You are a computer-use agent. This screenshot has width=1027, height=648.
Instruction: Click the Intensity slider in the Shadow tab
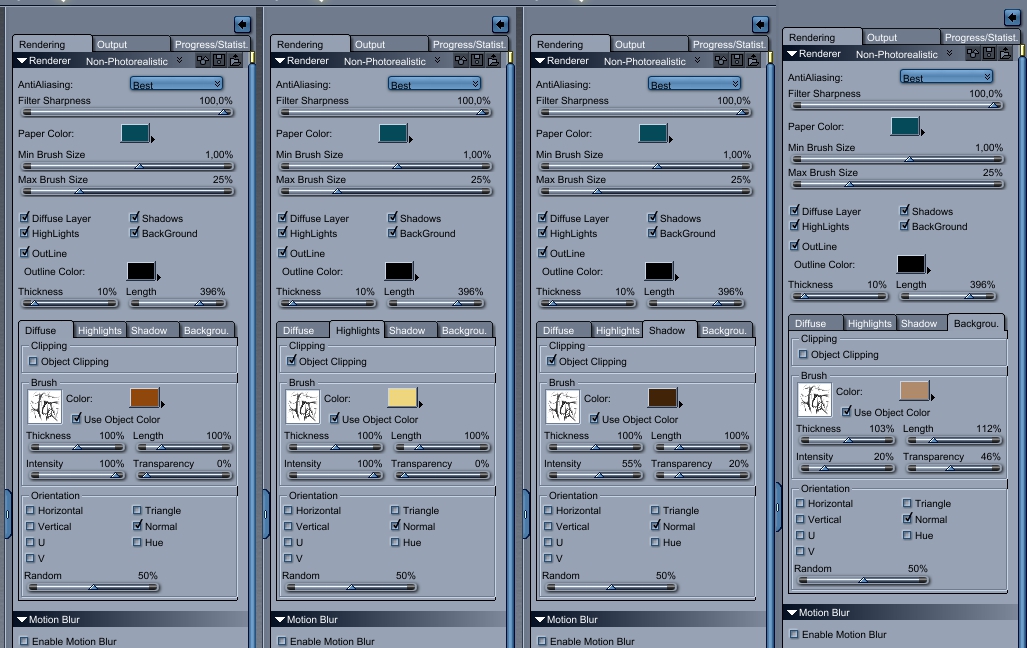[x=594, y=475]
